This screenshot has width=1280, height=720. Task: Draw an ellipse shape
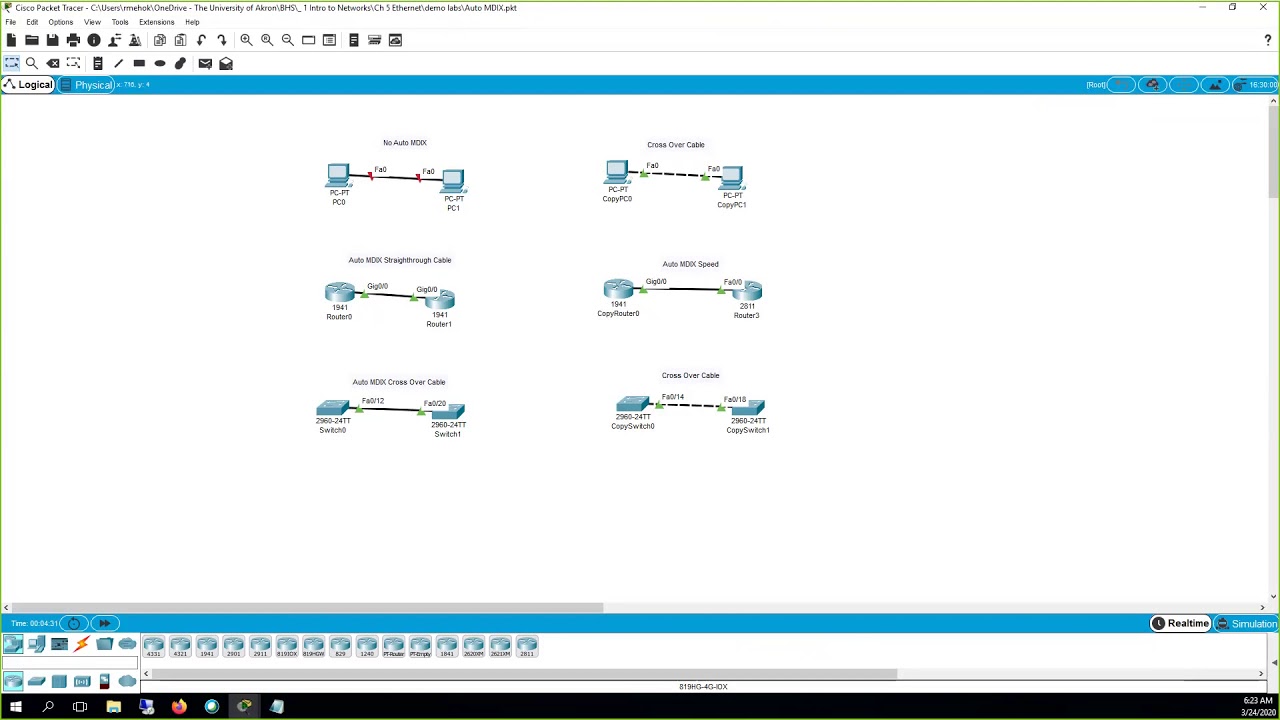tap(160, 63)
